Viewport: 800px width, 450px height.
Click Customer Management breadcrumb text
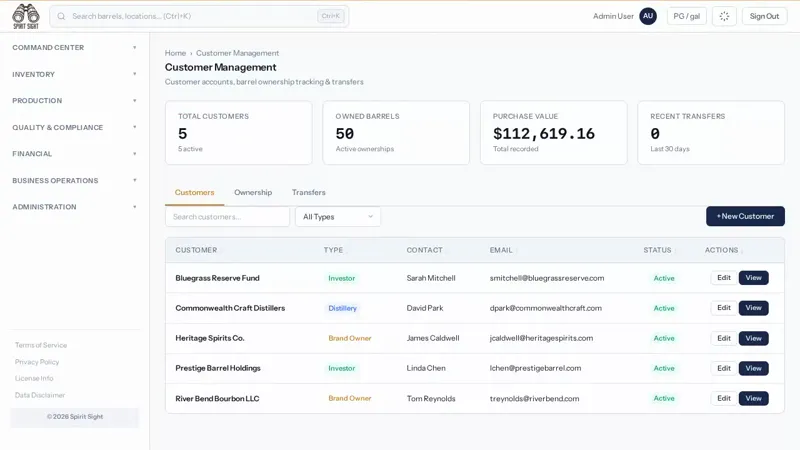click(x=237, y=53)
